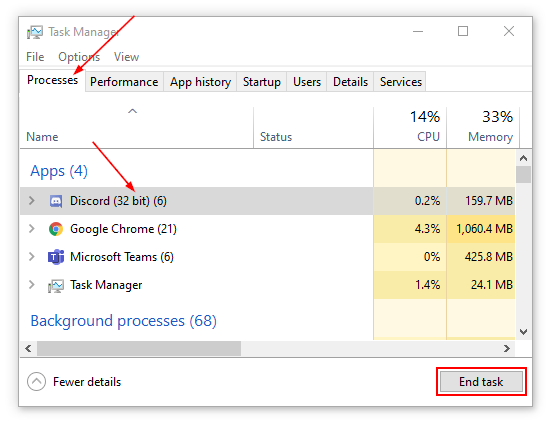Viewport: 555px width, 423px height.
Task: Click the Google Chrome icon
Action: (56, 229)
